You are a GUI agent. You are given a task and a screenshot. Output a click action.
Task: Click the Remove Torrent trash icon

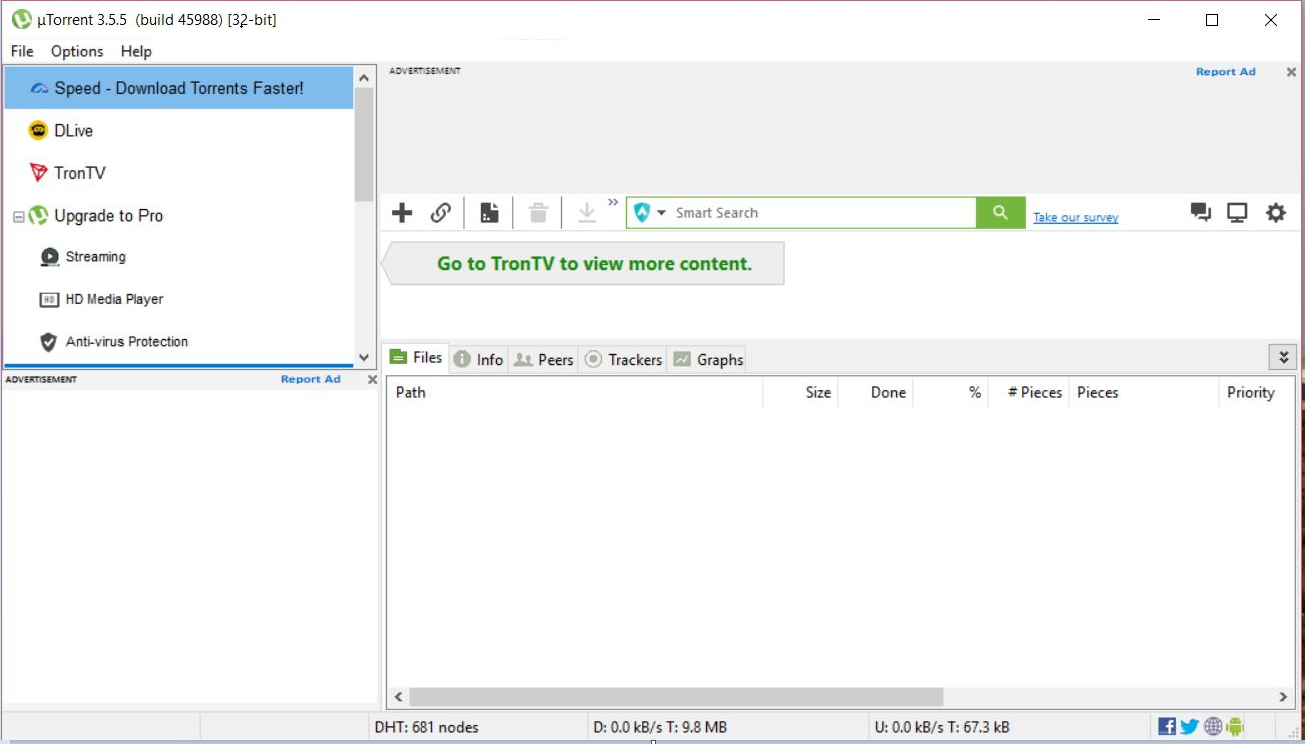pyautogui.click(x=538, y=213)
